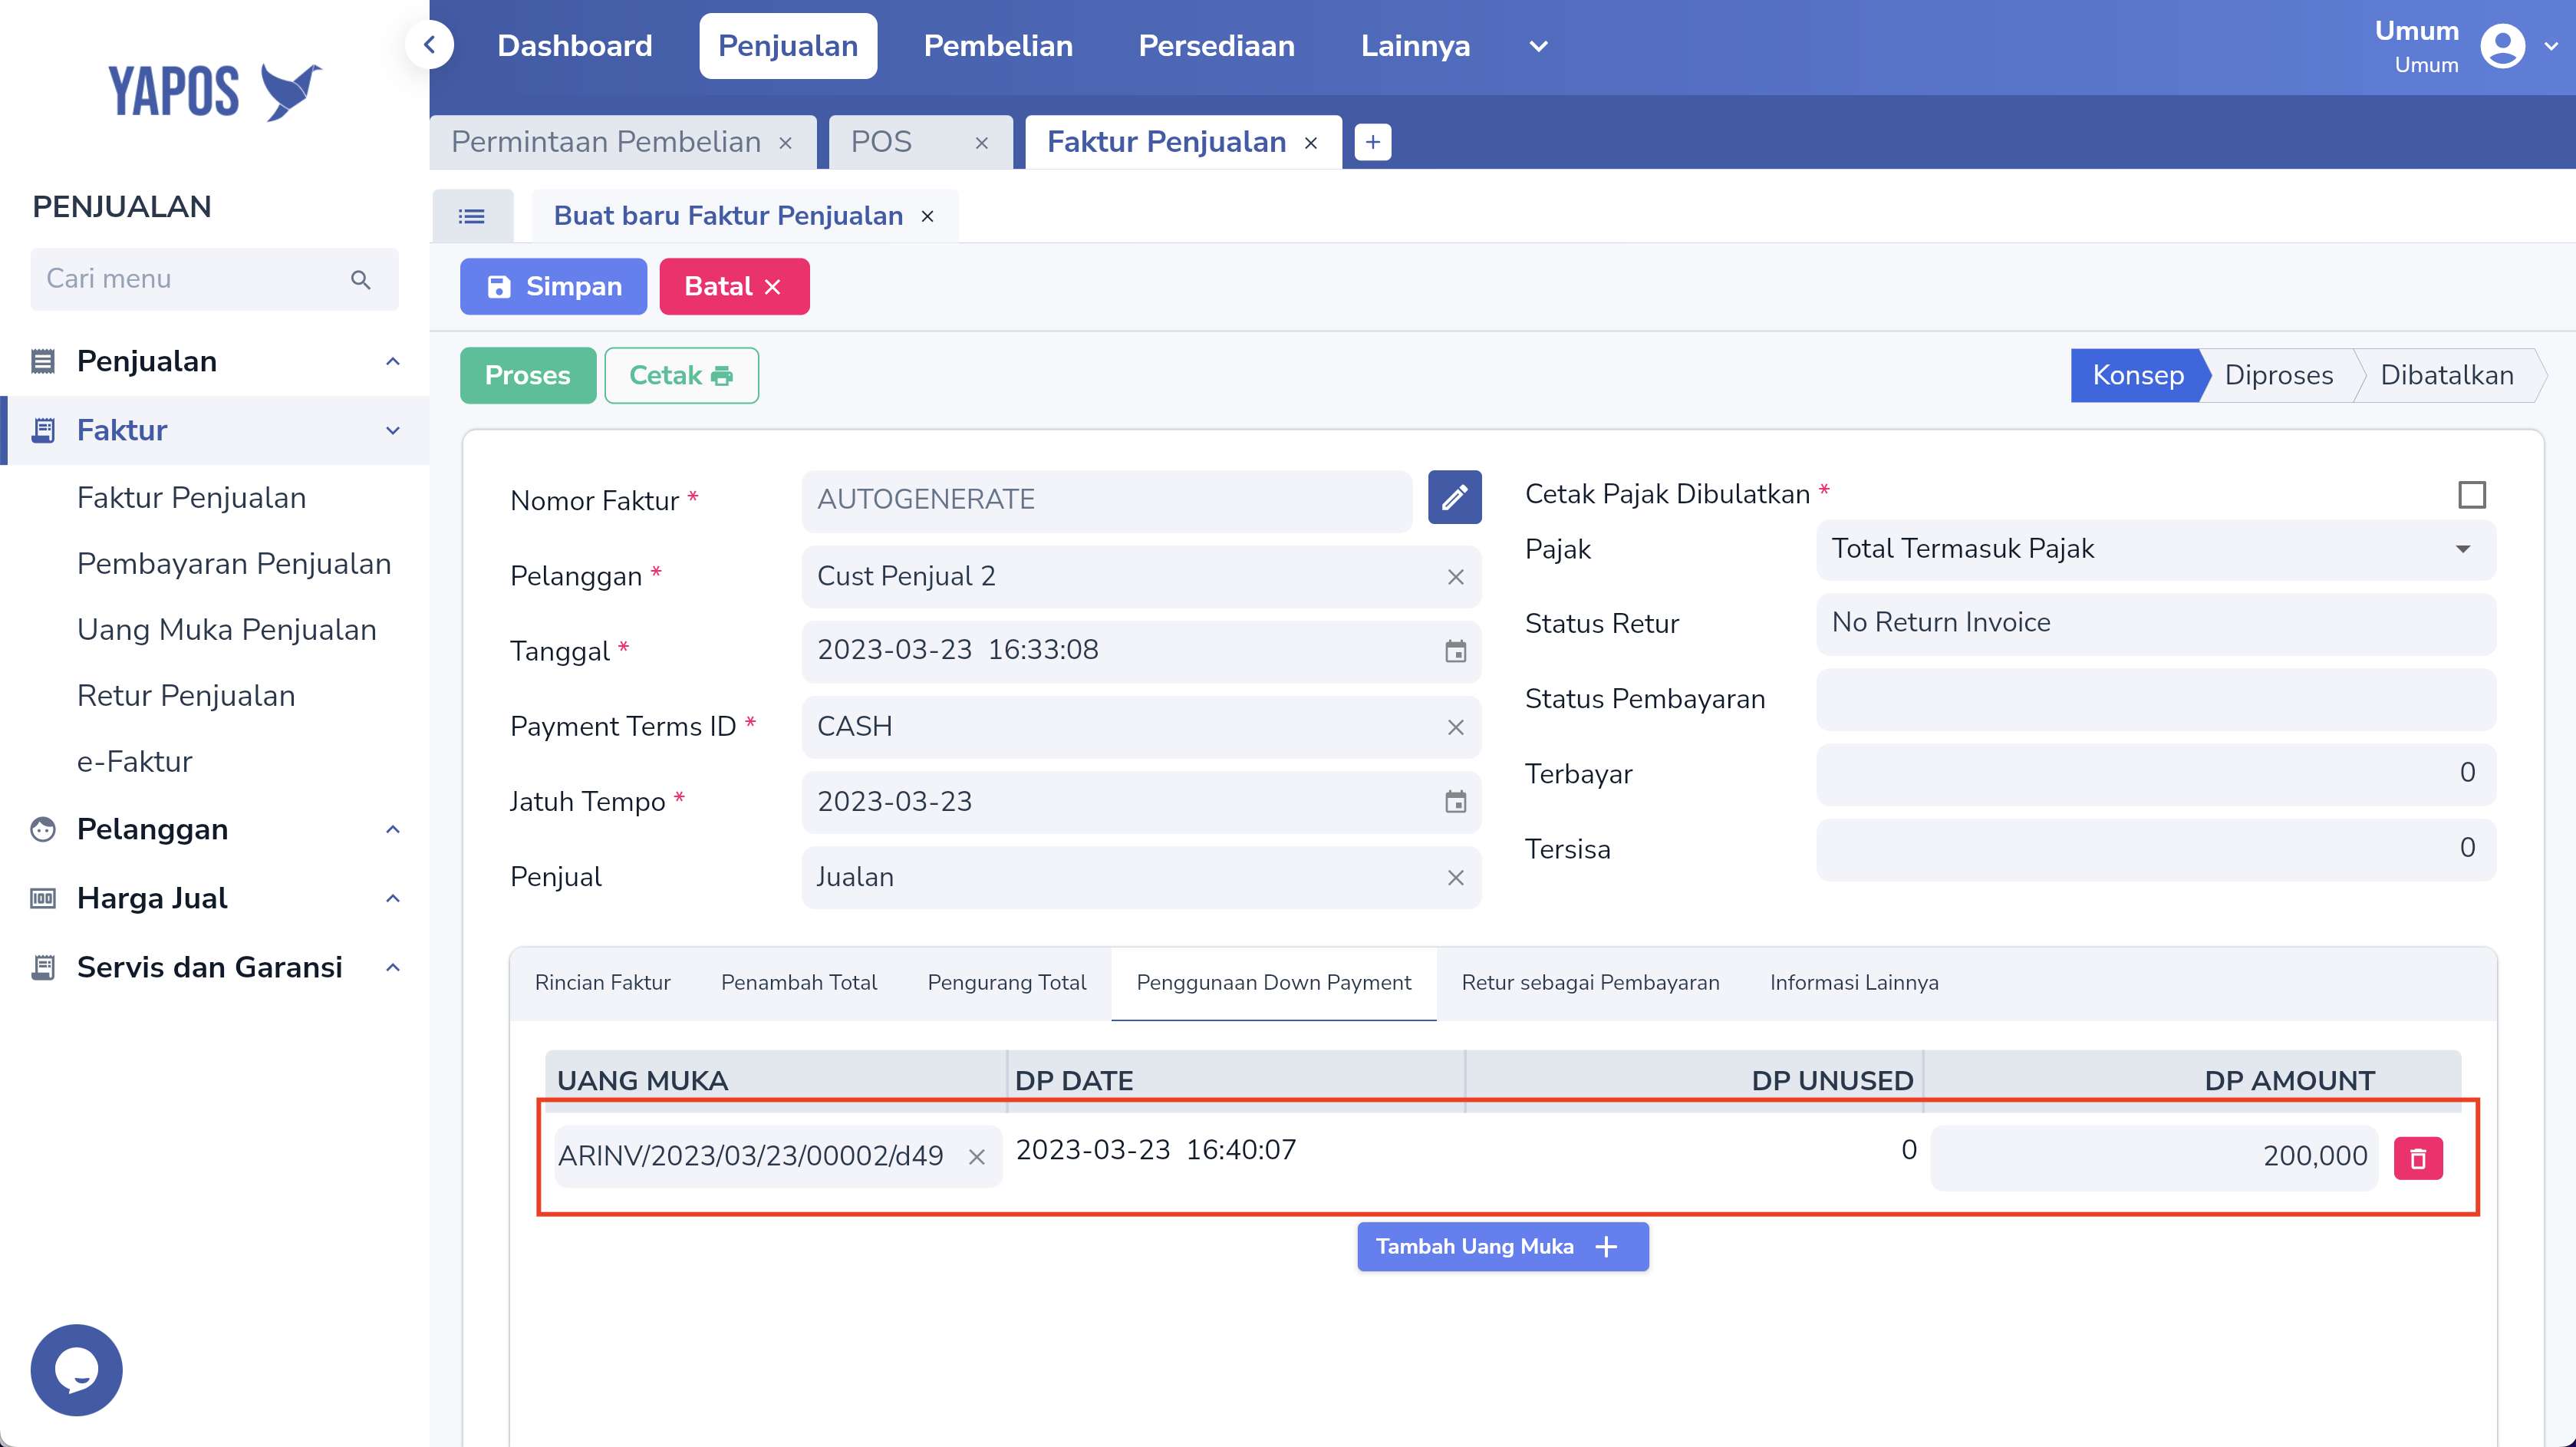
Task: Open the Pembelian menu
Action: 998,46
